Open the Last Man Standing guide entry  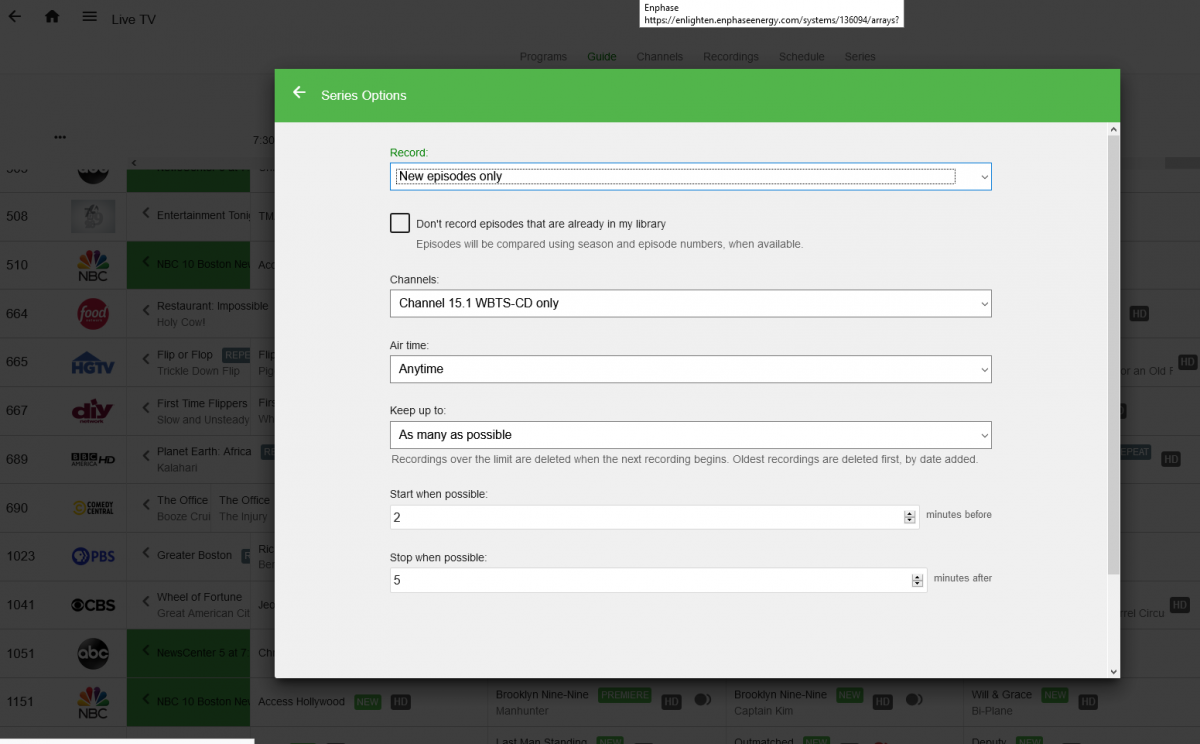click(608, 738)
